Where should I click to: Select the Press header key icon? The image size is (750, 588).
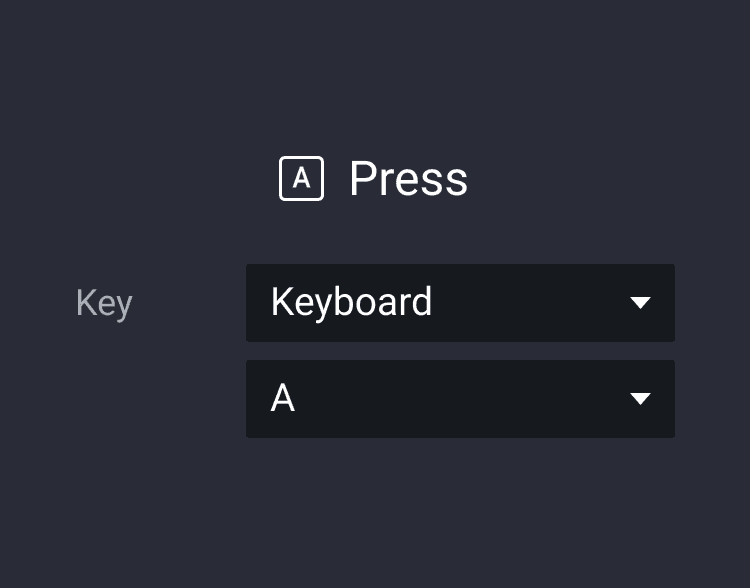coord(301,179)
